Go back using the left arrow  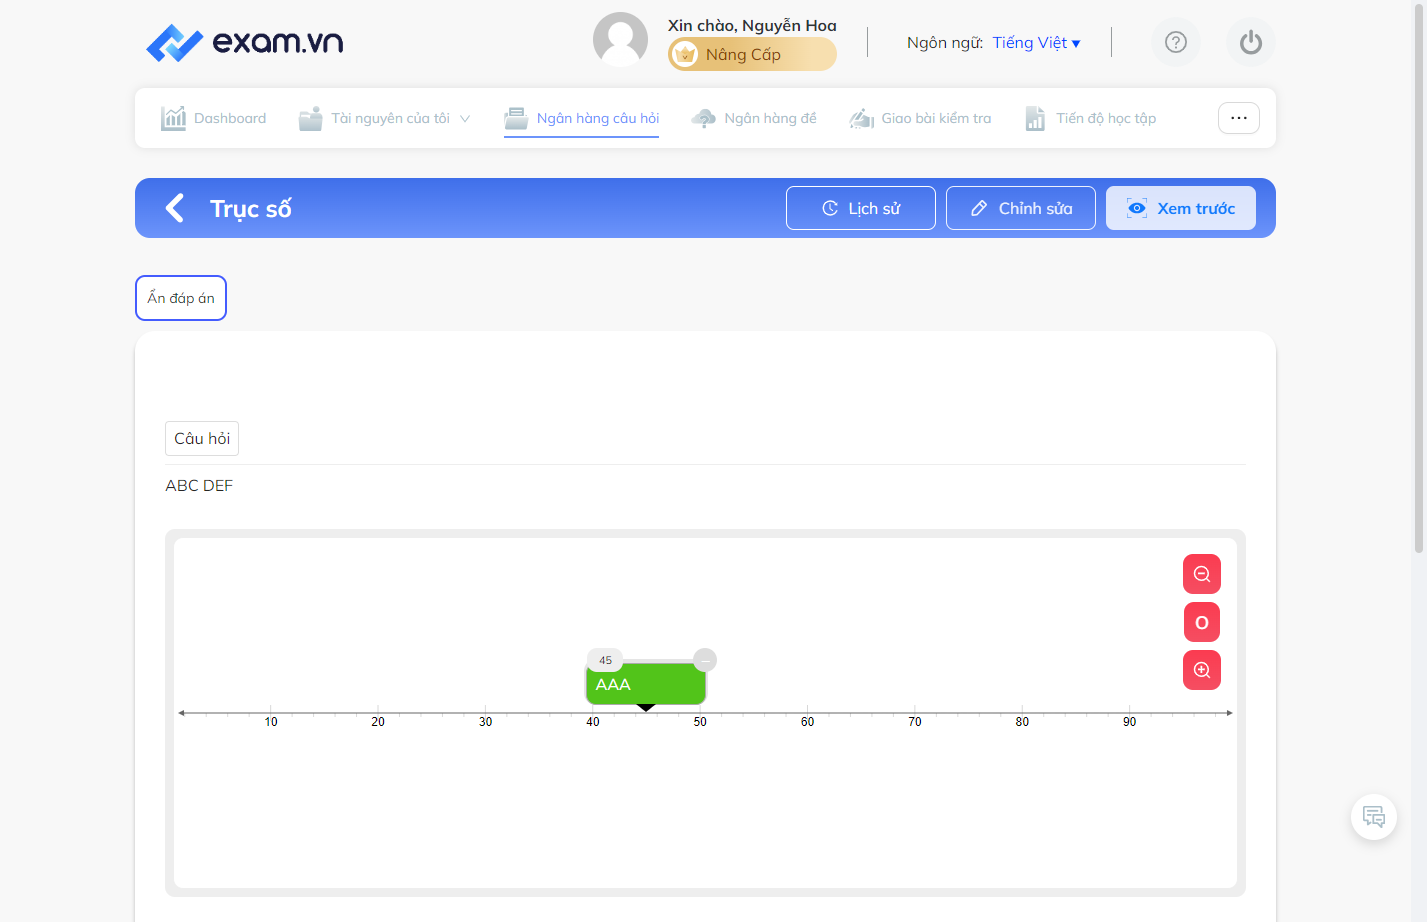click(175, 208)
